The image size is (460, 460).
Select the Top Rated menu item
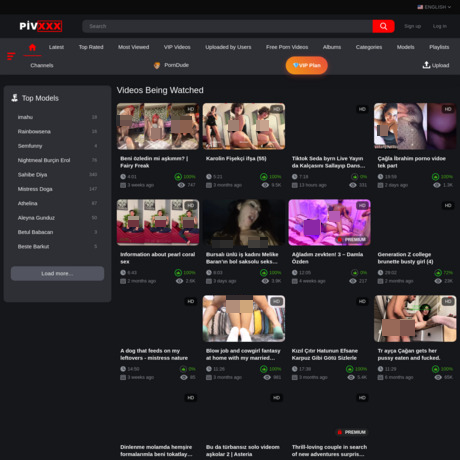point(91,47)
